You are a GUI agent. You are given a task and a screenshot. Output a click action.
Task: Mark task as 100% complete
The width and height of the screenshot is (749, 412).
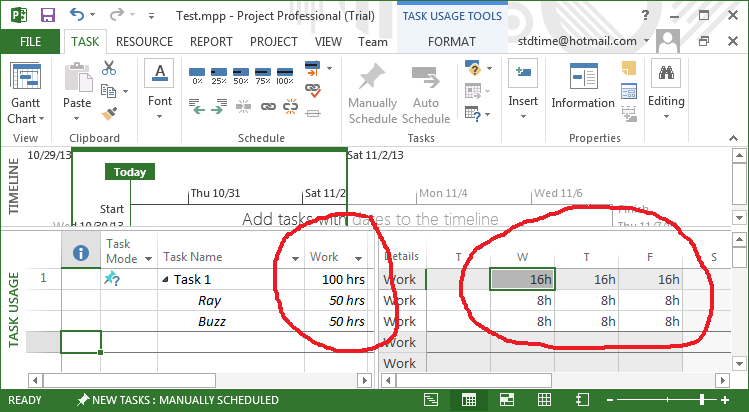(x=285, y=75)
